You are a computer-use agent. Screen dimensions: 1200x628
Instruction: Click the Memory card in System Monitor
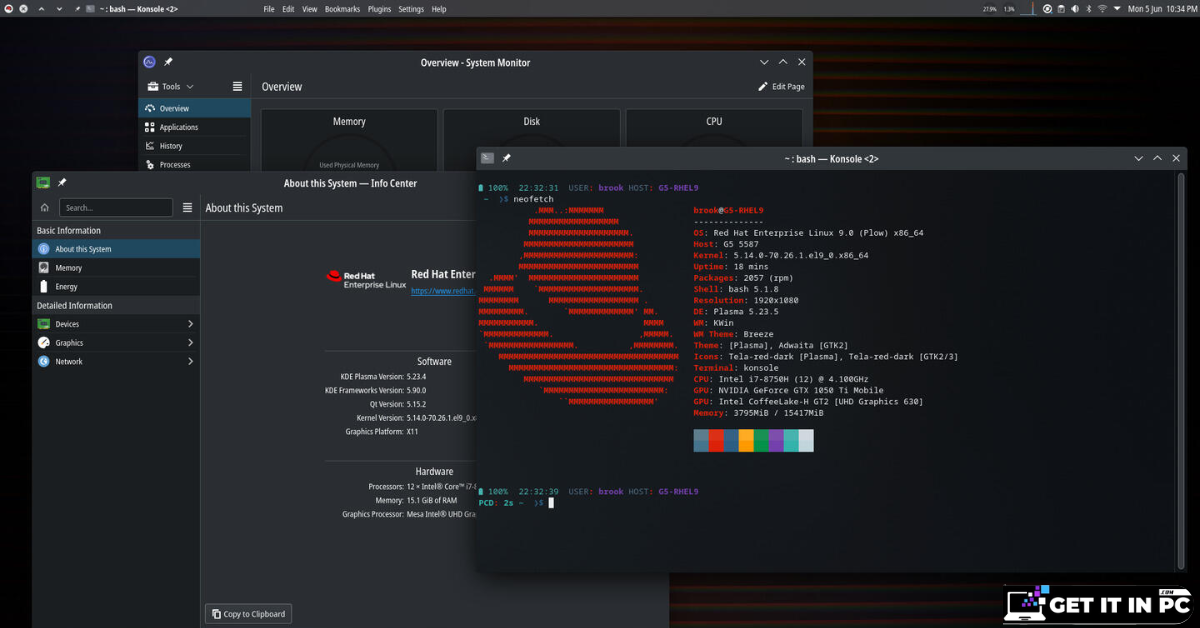tap(349, 140)
